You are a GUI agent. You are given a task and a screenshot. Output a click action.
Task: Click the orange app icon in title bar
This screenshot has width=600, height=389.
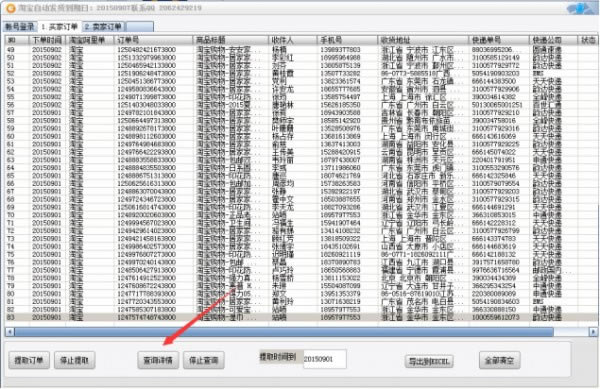[10, 8]
